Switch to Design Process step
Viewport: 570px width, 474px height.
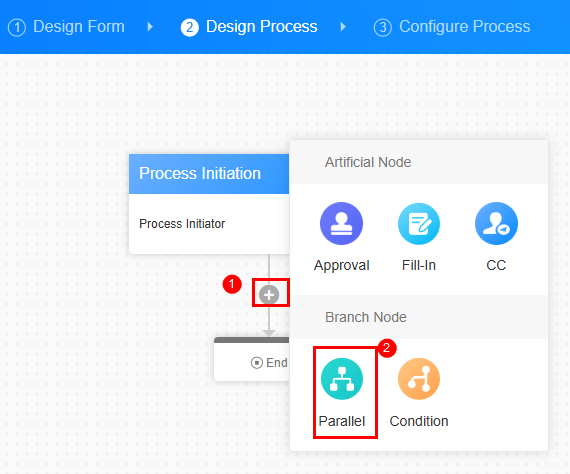coord(249,27)
